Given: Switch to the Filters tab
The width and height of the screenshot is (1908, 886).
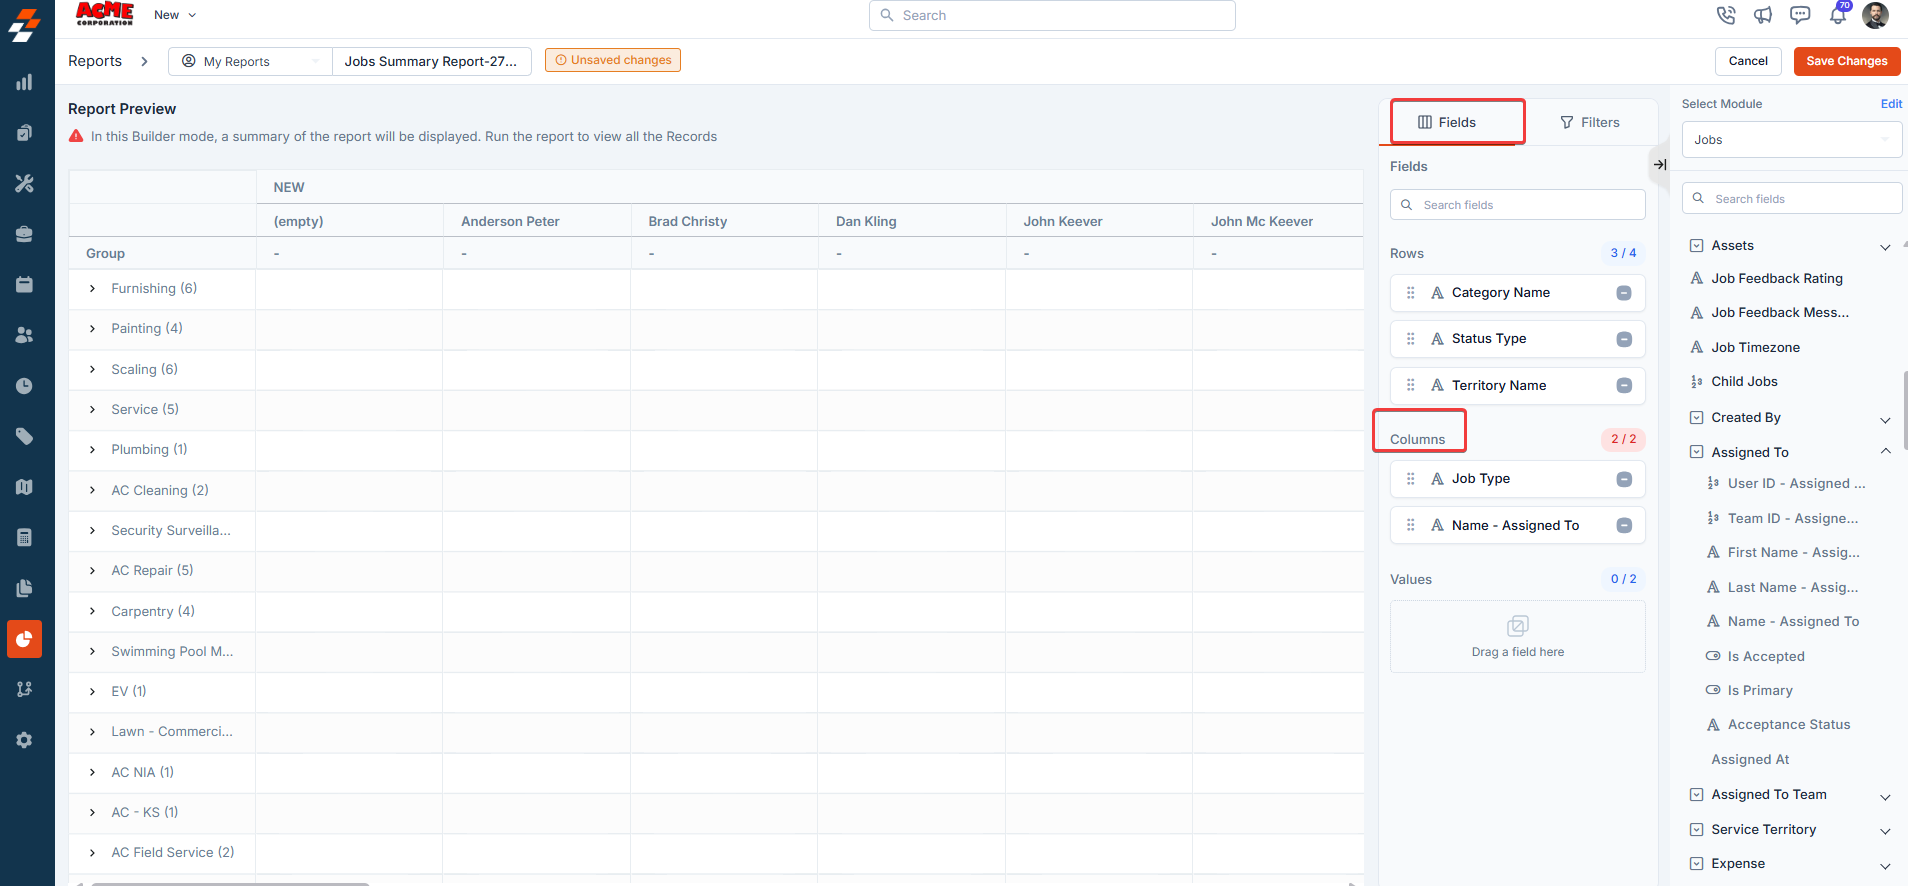Looking at the screenshot, I should click(1590, 122).
